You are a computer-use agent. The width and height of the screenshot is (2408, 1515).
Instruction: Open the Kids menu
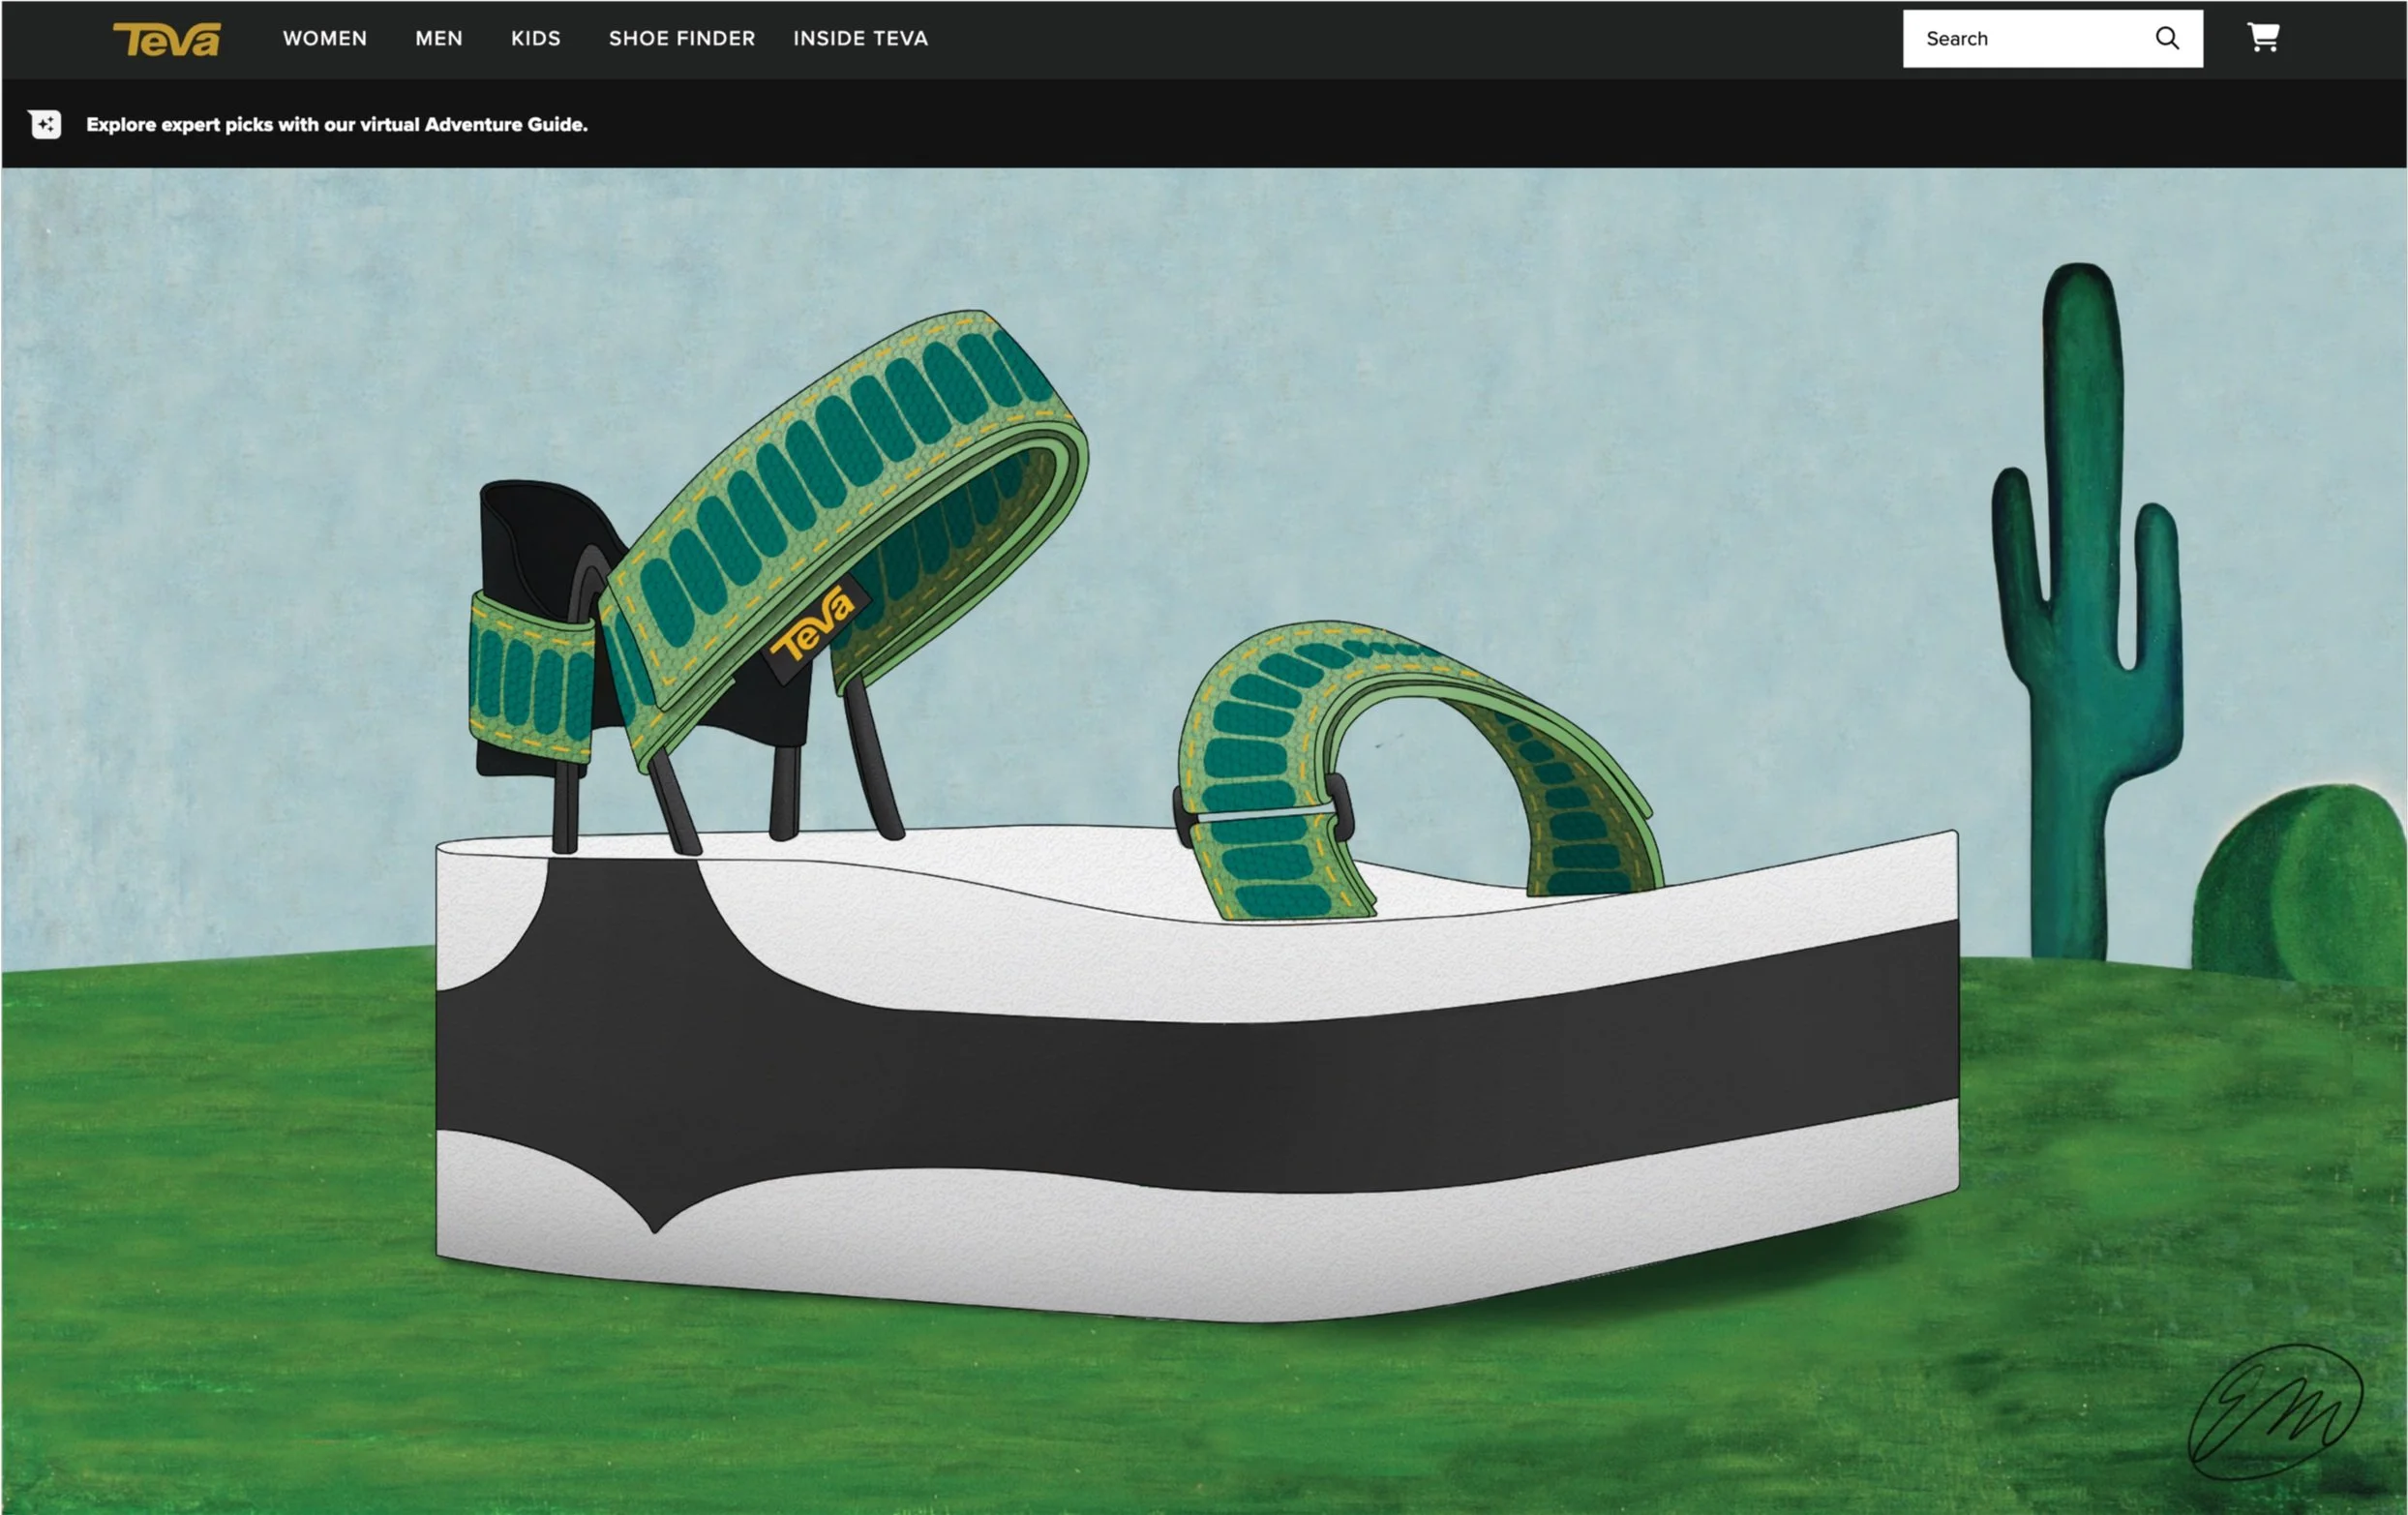[x=535, y=38]
